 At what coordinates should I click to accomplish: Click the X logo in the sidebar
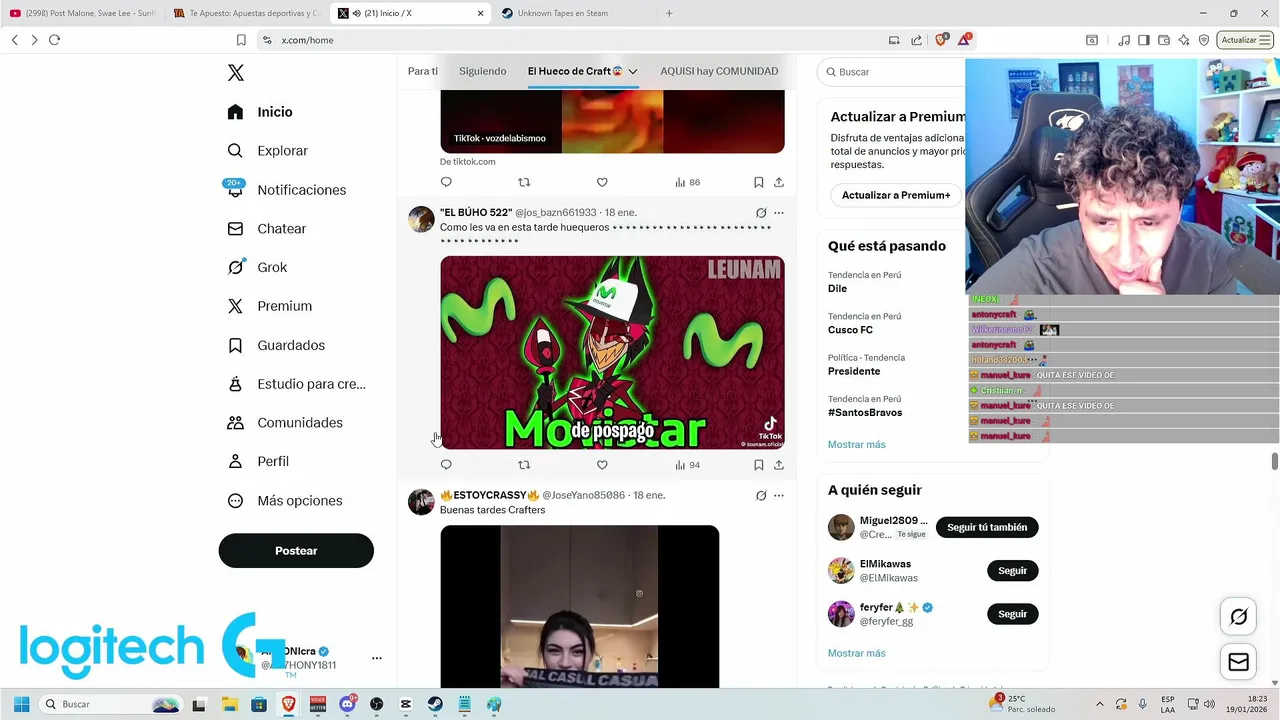tap(236, 73)
